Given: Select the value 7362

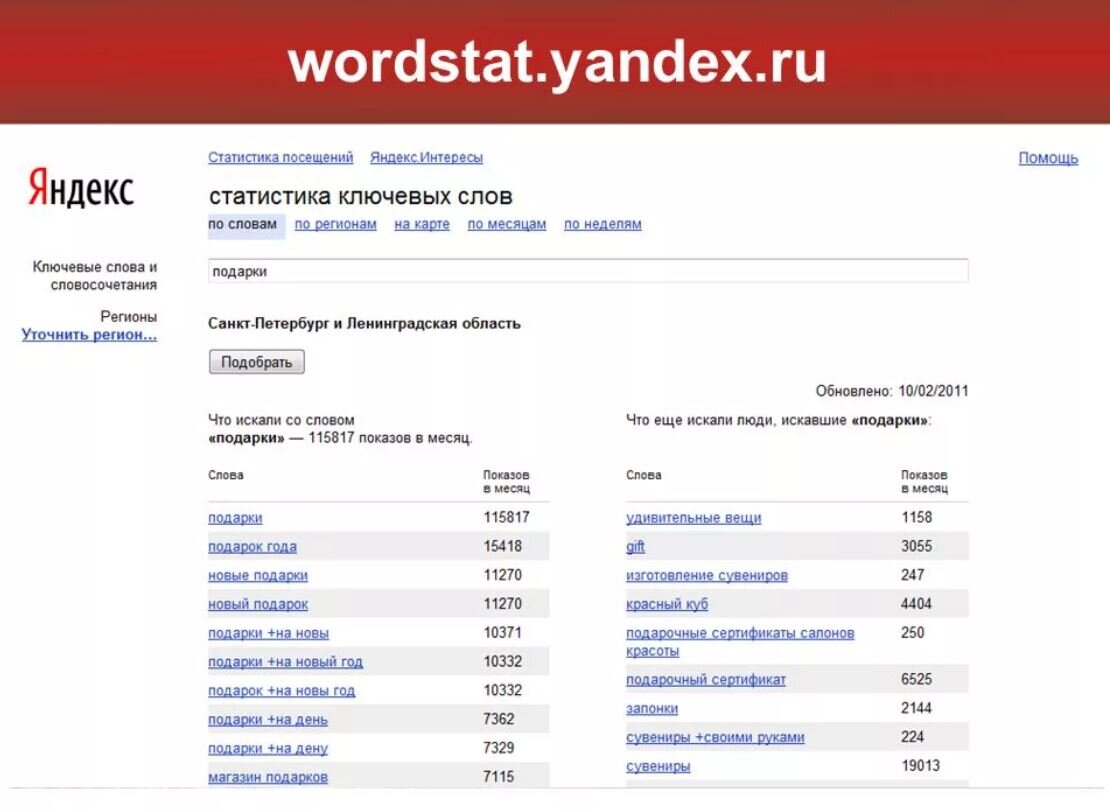Looking at the screenshot, I should [498, 719].
